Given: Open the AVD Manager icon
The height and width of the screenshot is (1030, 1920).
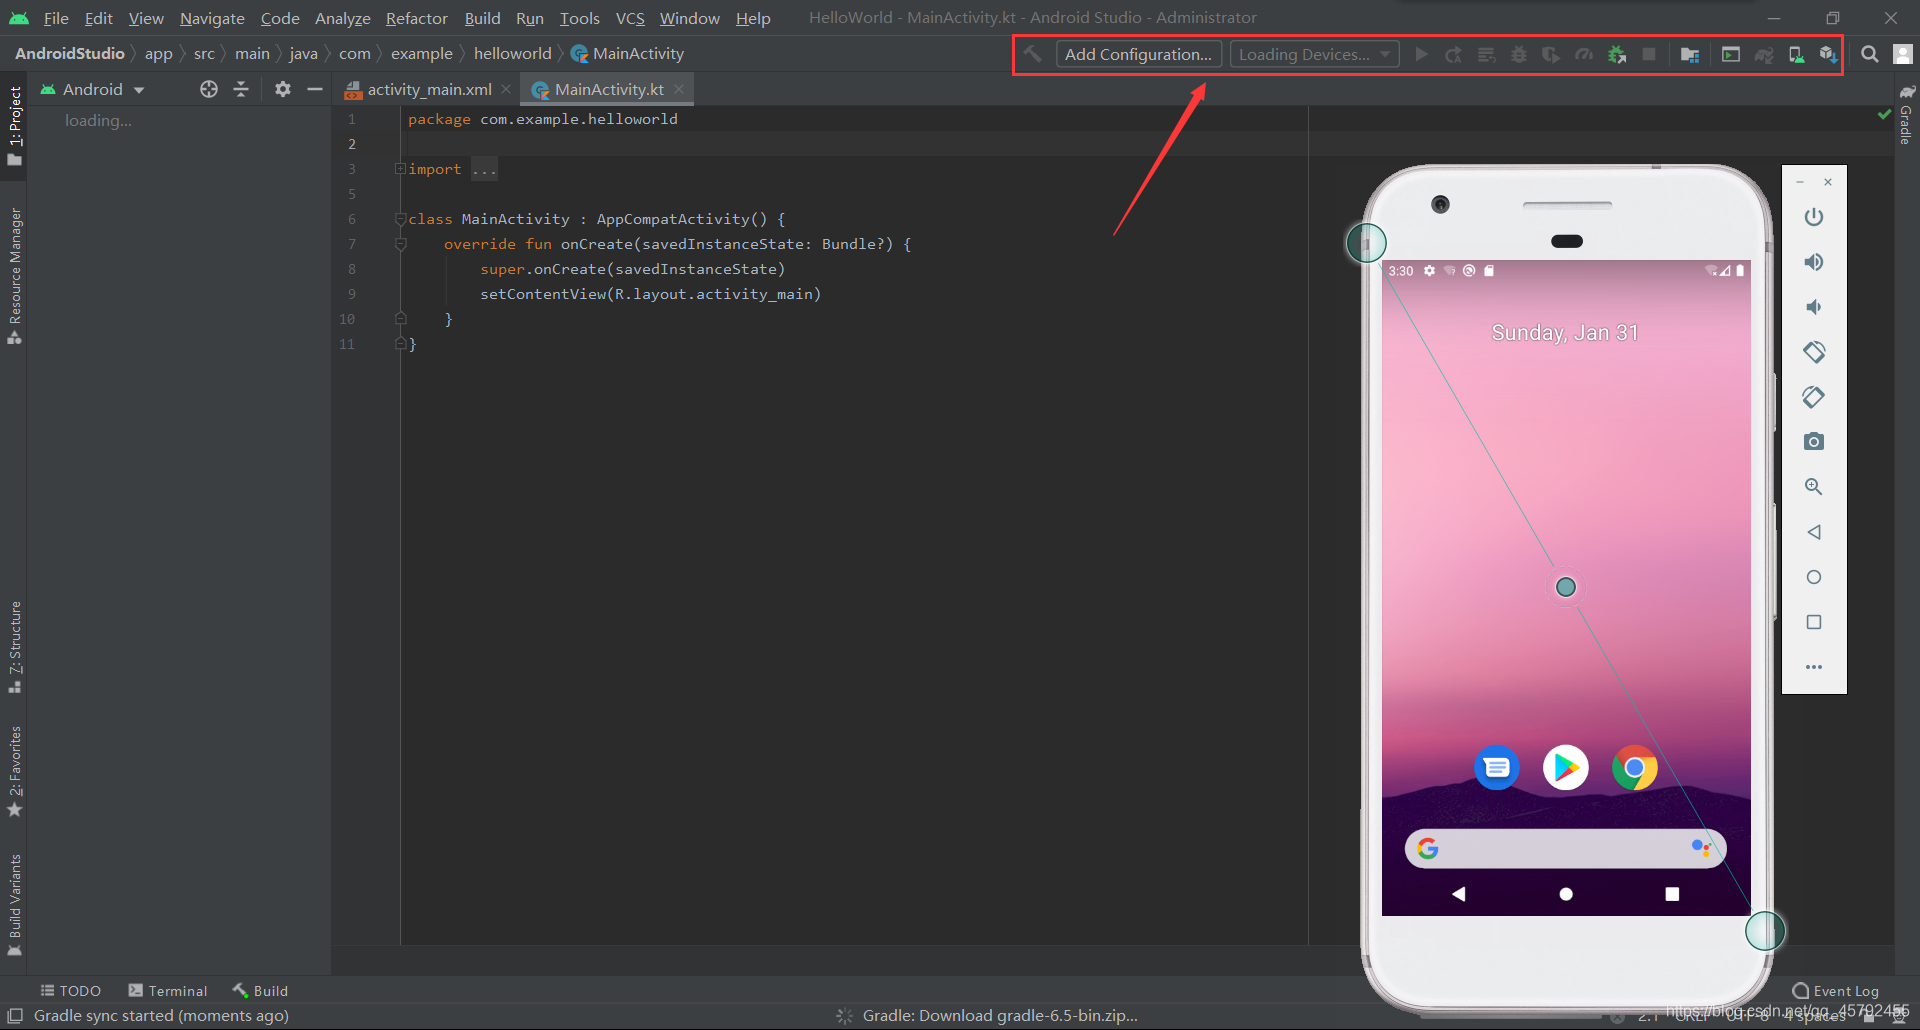Looking at the screenshot, I should coord(1797,54).
